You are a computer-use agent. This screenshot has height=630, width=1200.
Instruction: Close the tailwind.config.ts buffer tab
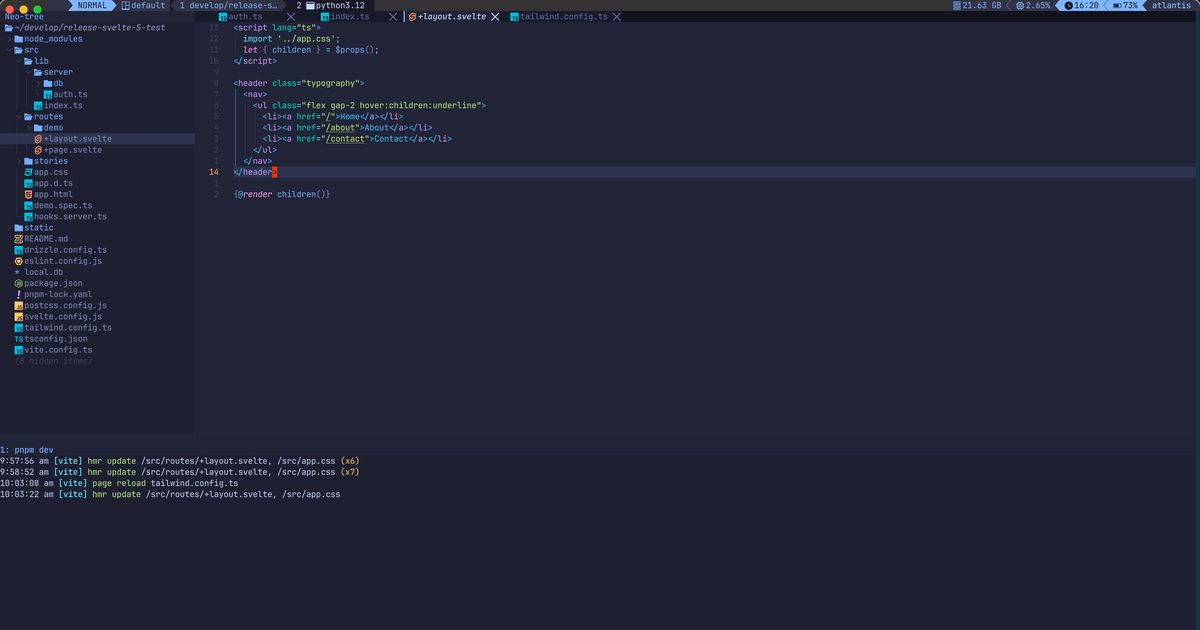[616, 17]
